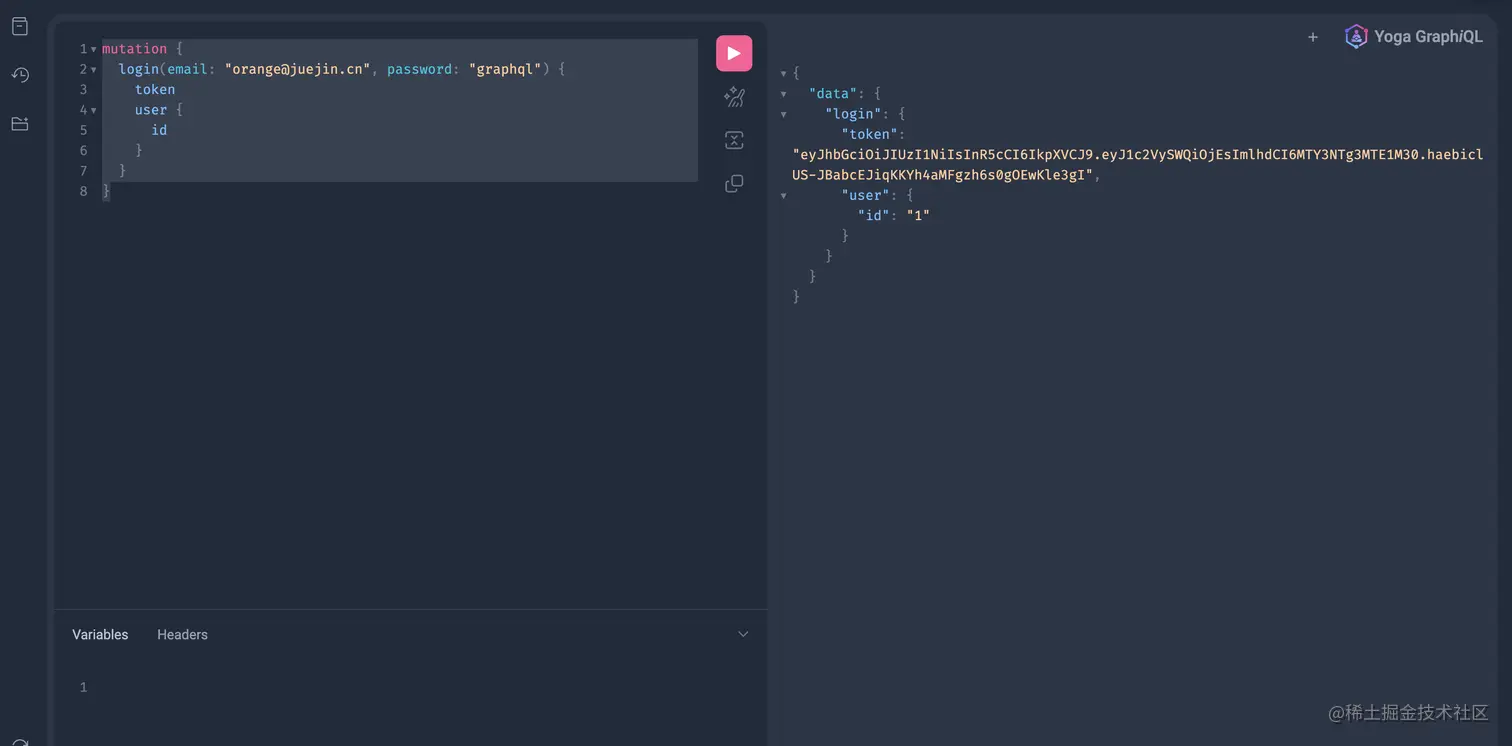Click the login field name in the query
The height and width of the screenshot is (746, 1512).
pos(139,69)
